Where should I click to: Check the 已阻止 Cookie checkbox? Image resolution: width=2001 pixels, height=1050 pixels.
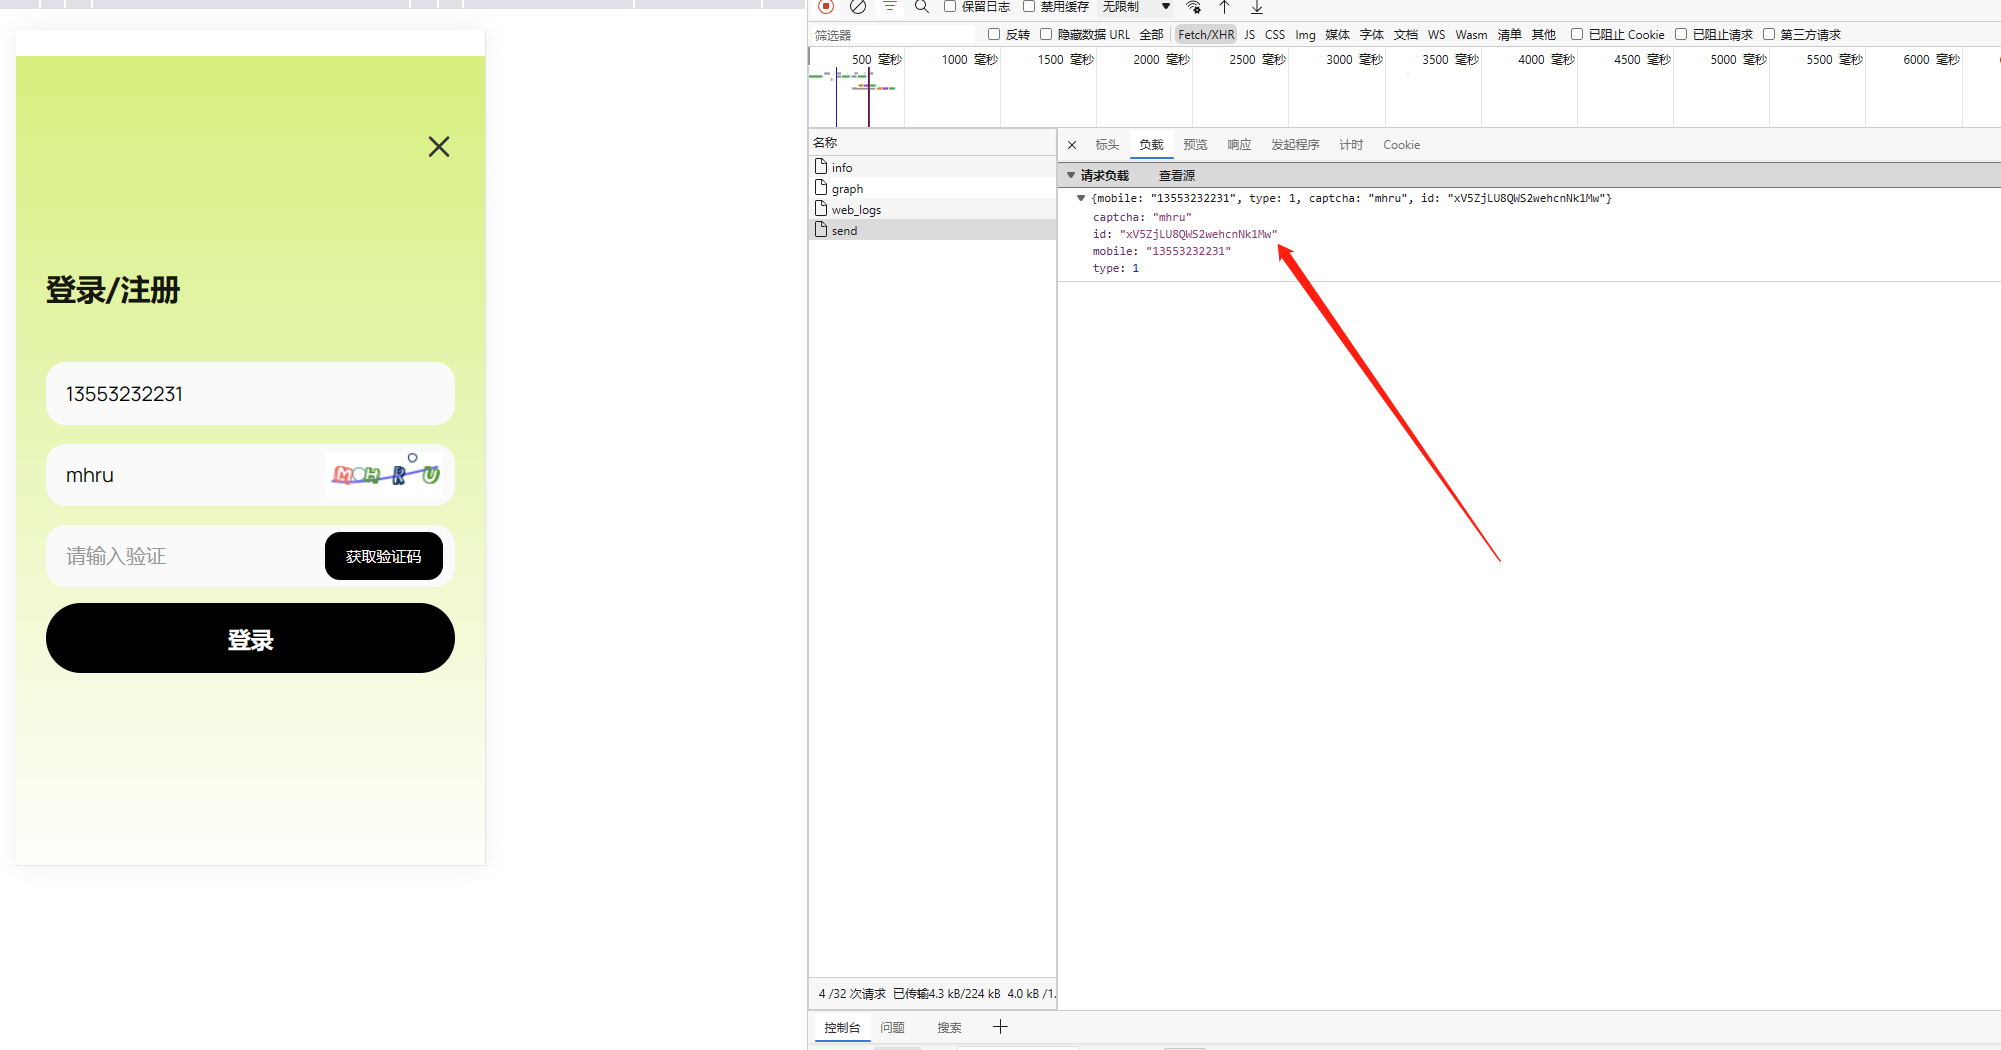click(x=1577, y=34)
